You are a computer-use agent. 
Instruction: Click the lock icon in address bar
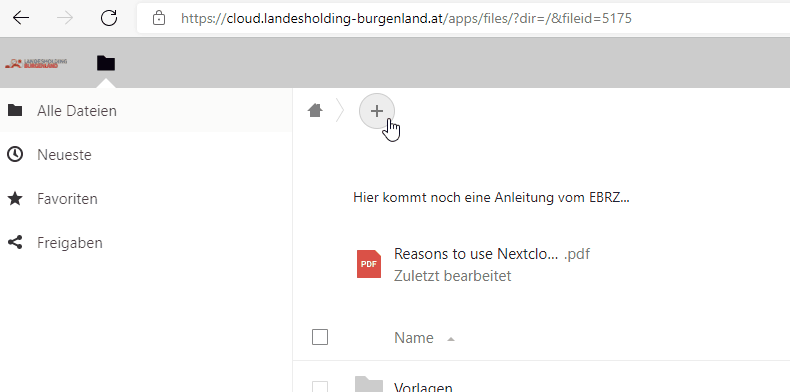point(159,19)
